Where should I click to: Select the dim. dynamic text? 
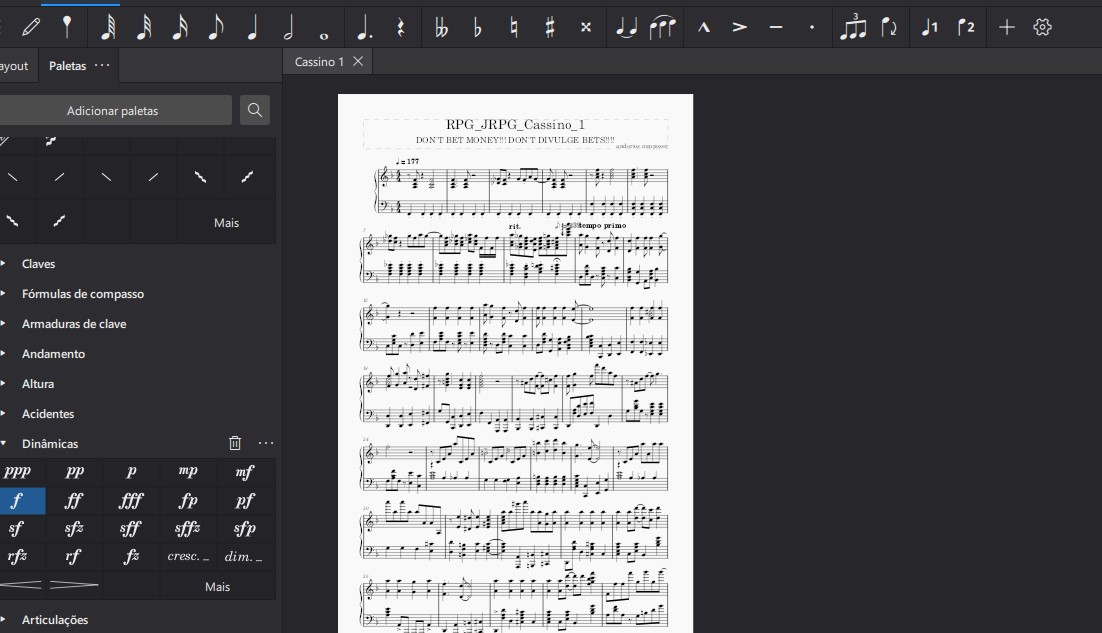point(245,556)
